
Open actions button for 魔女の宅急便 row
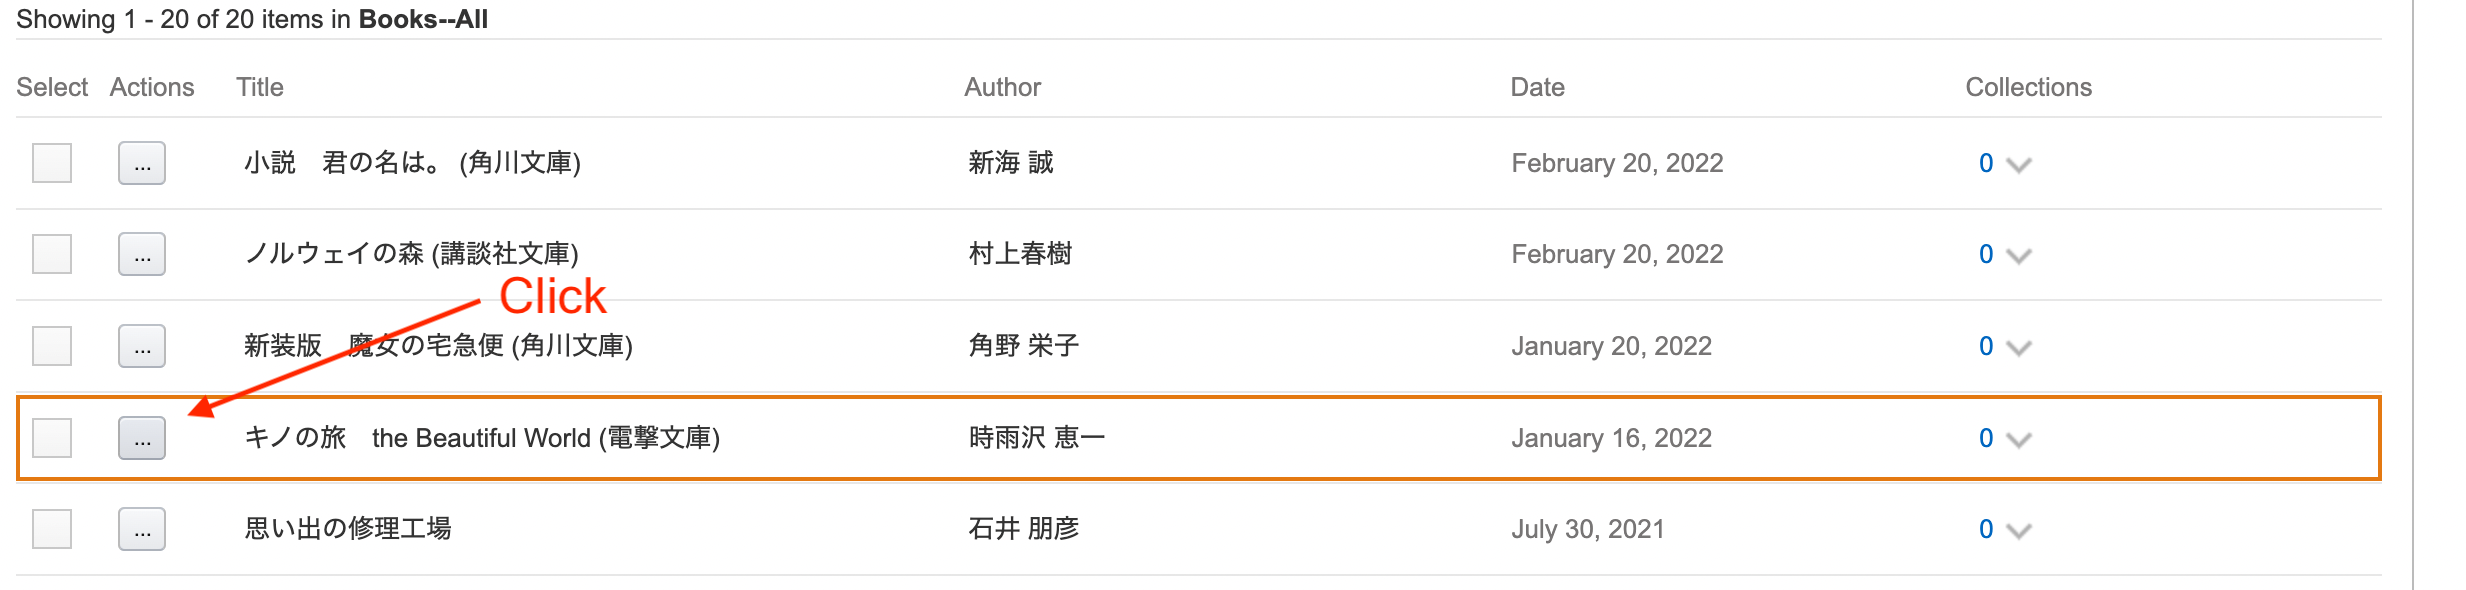coord(142,346)
